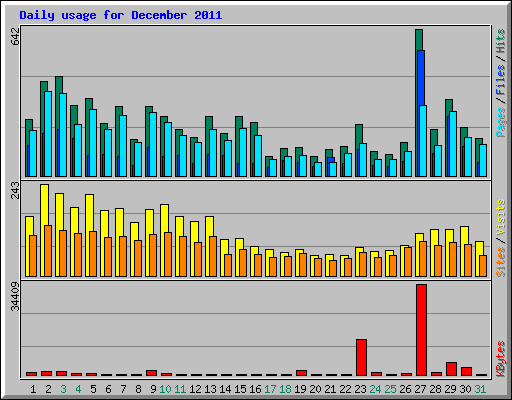Select day 23 label on the x-axis
Screen dimensions: 512x400
pos(360,389)
